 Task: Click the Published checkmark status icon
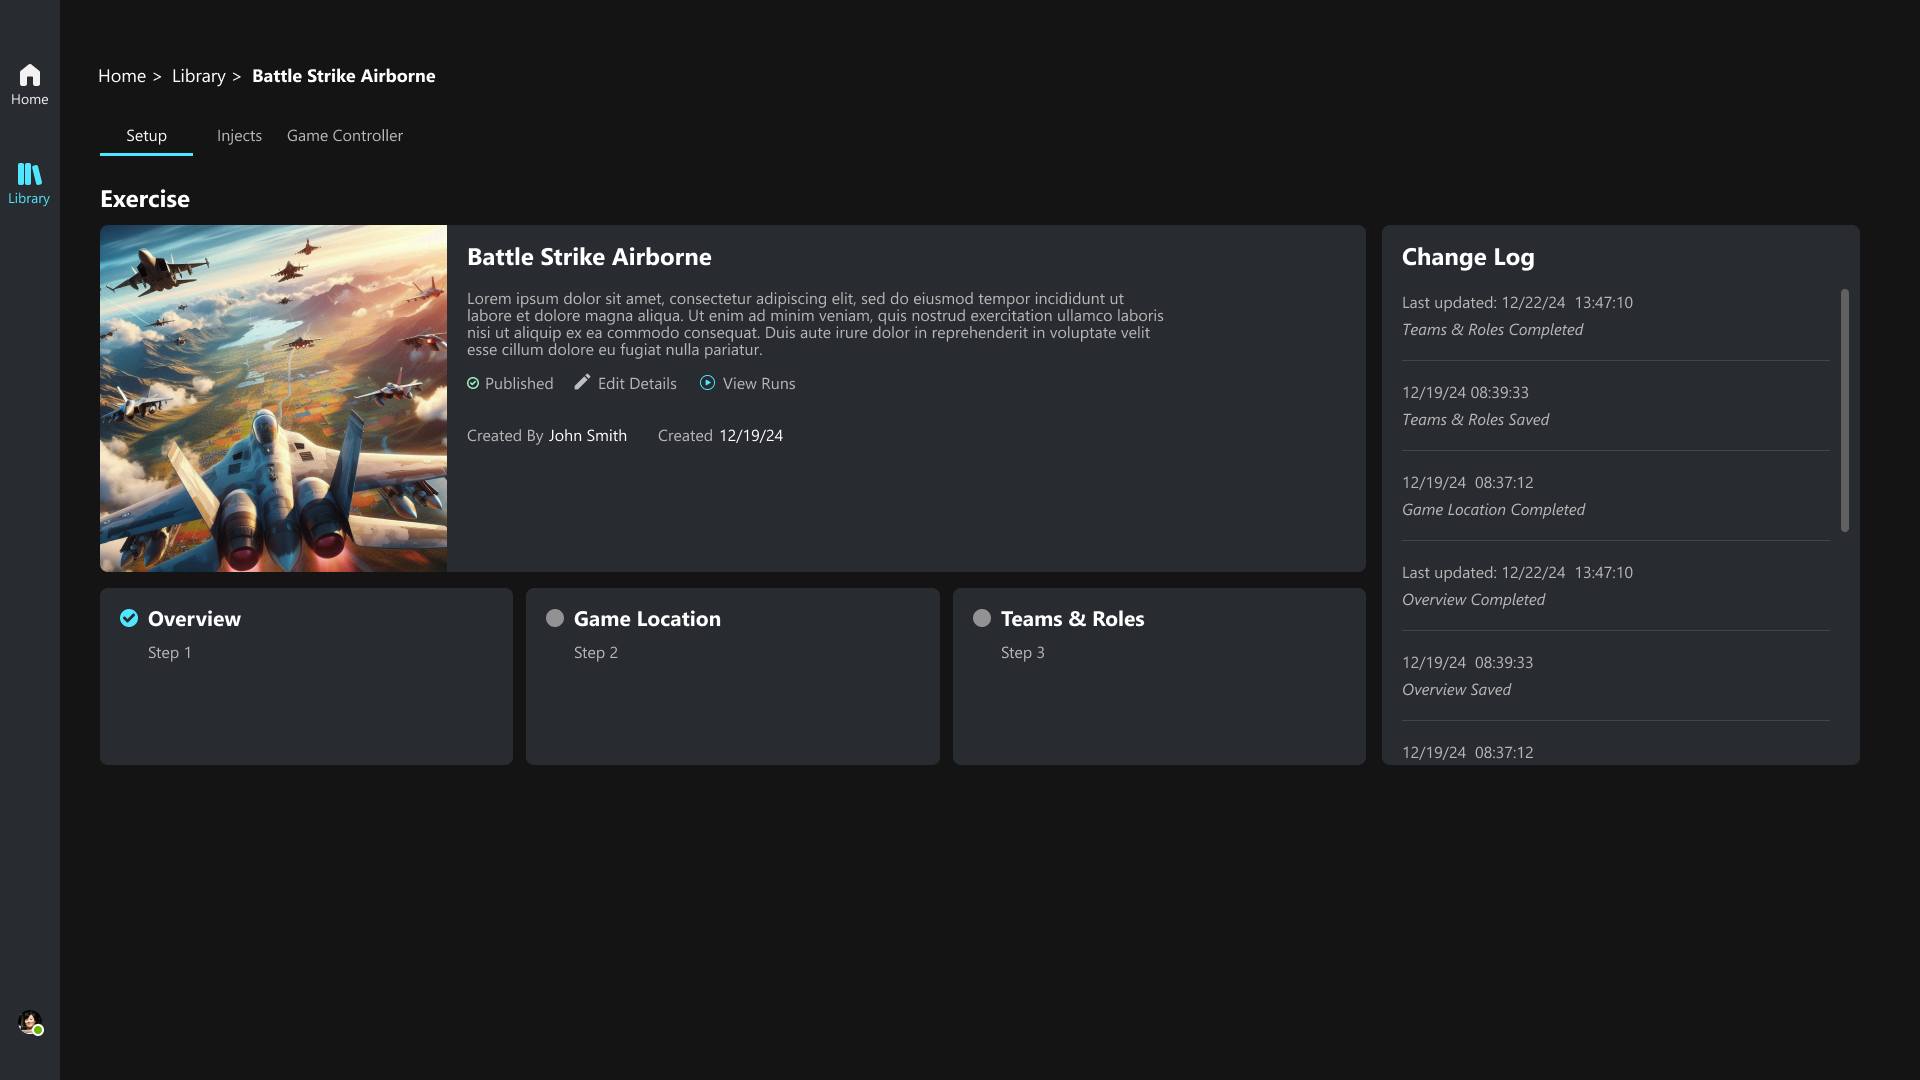point(473,384)
